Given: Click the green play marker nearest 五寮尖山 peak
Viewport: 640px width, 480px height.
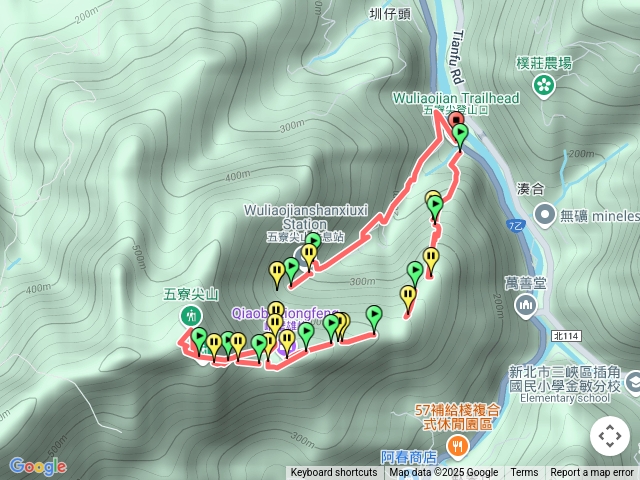Looking at the screenshot, I should (199, 338).
